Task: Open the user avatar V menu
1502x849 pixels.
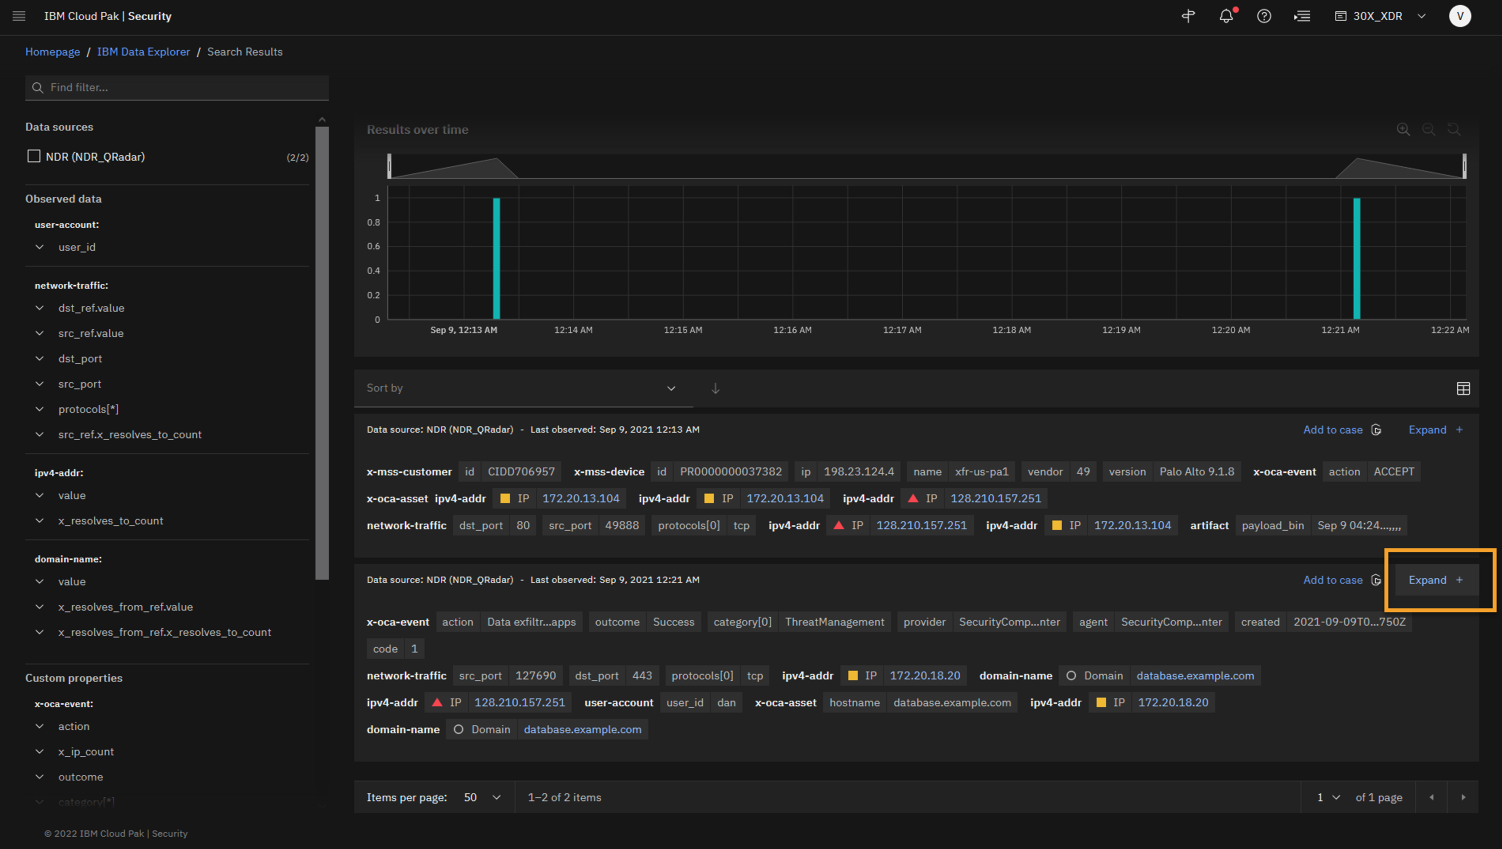Action: tap(1460, 16)
